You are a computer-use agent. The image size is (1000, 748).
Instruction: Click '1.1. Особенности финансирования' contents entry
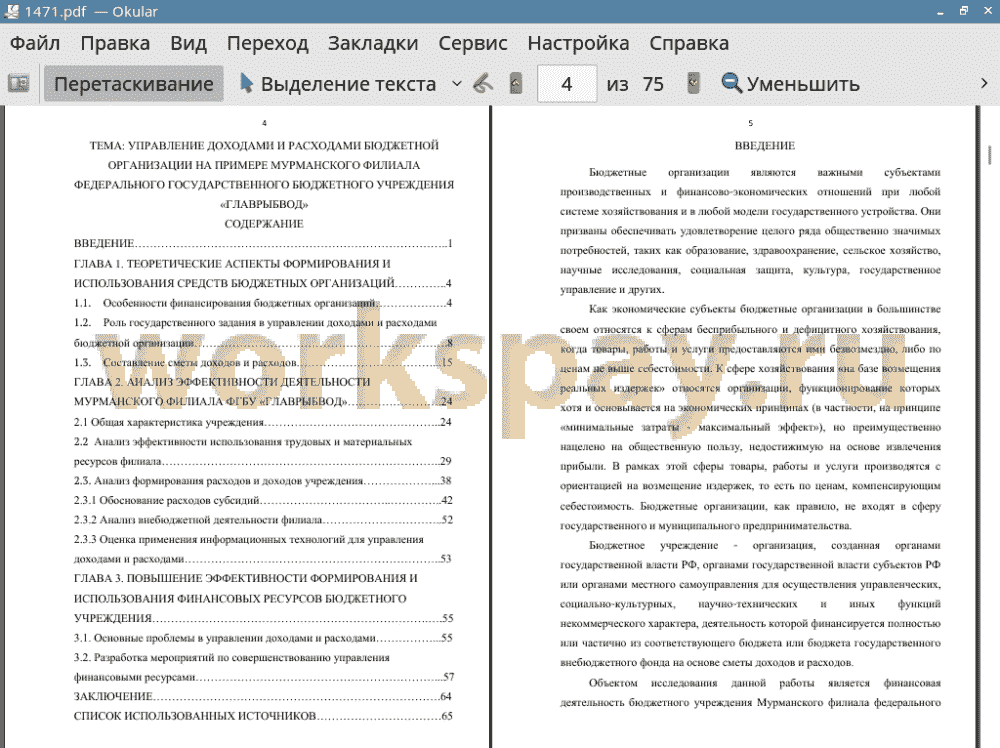click(x=263, y=304)
